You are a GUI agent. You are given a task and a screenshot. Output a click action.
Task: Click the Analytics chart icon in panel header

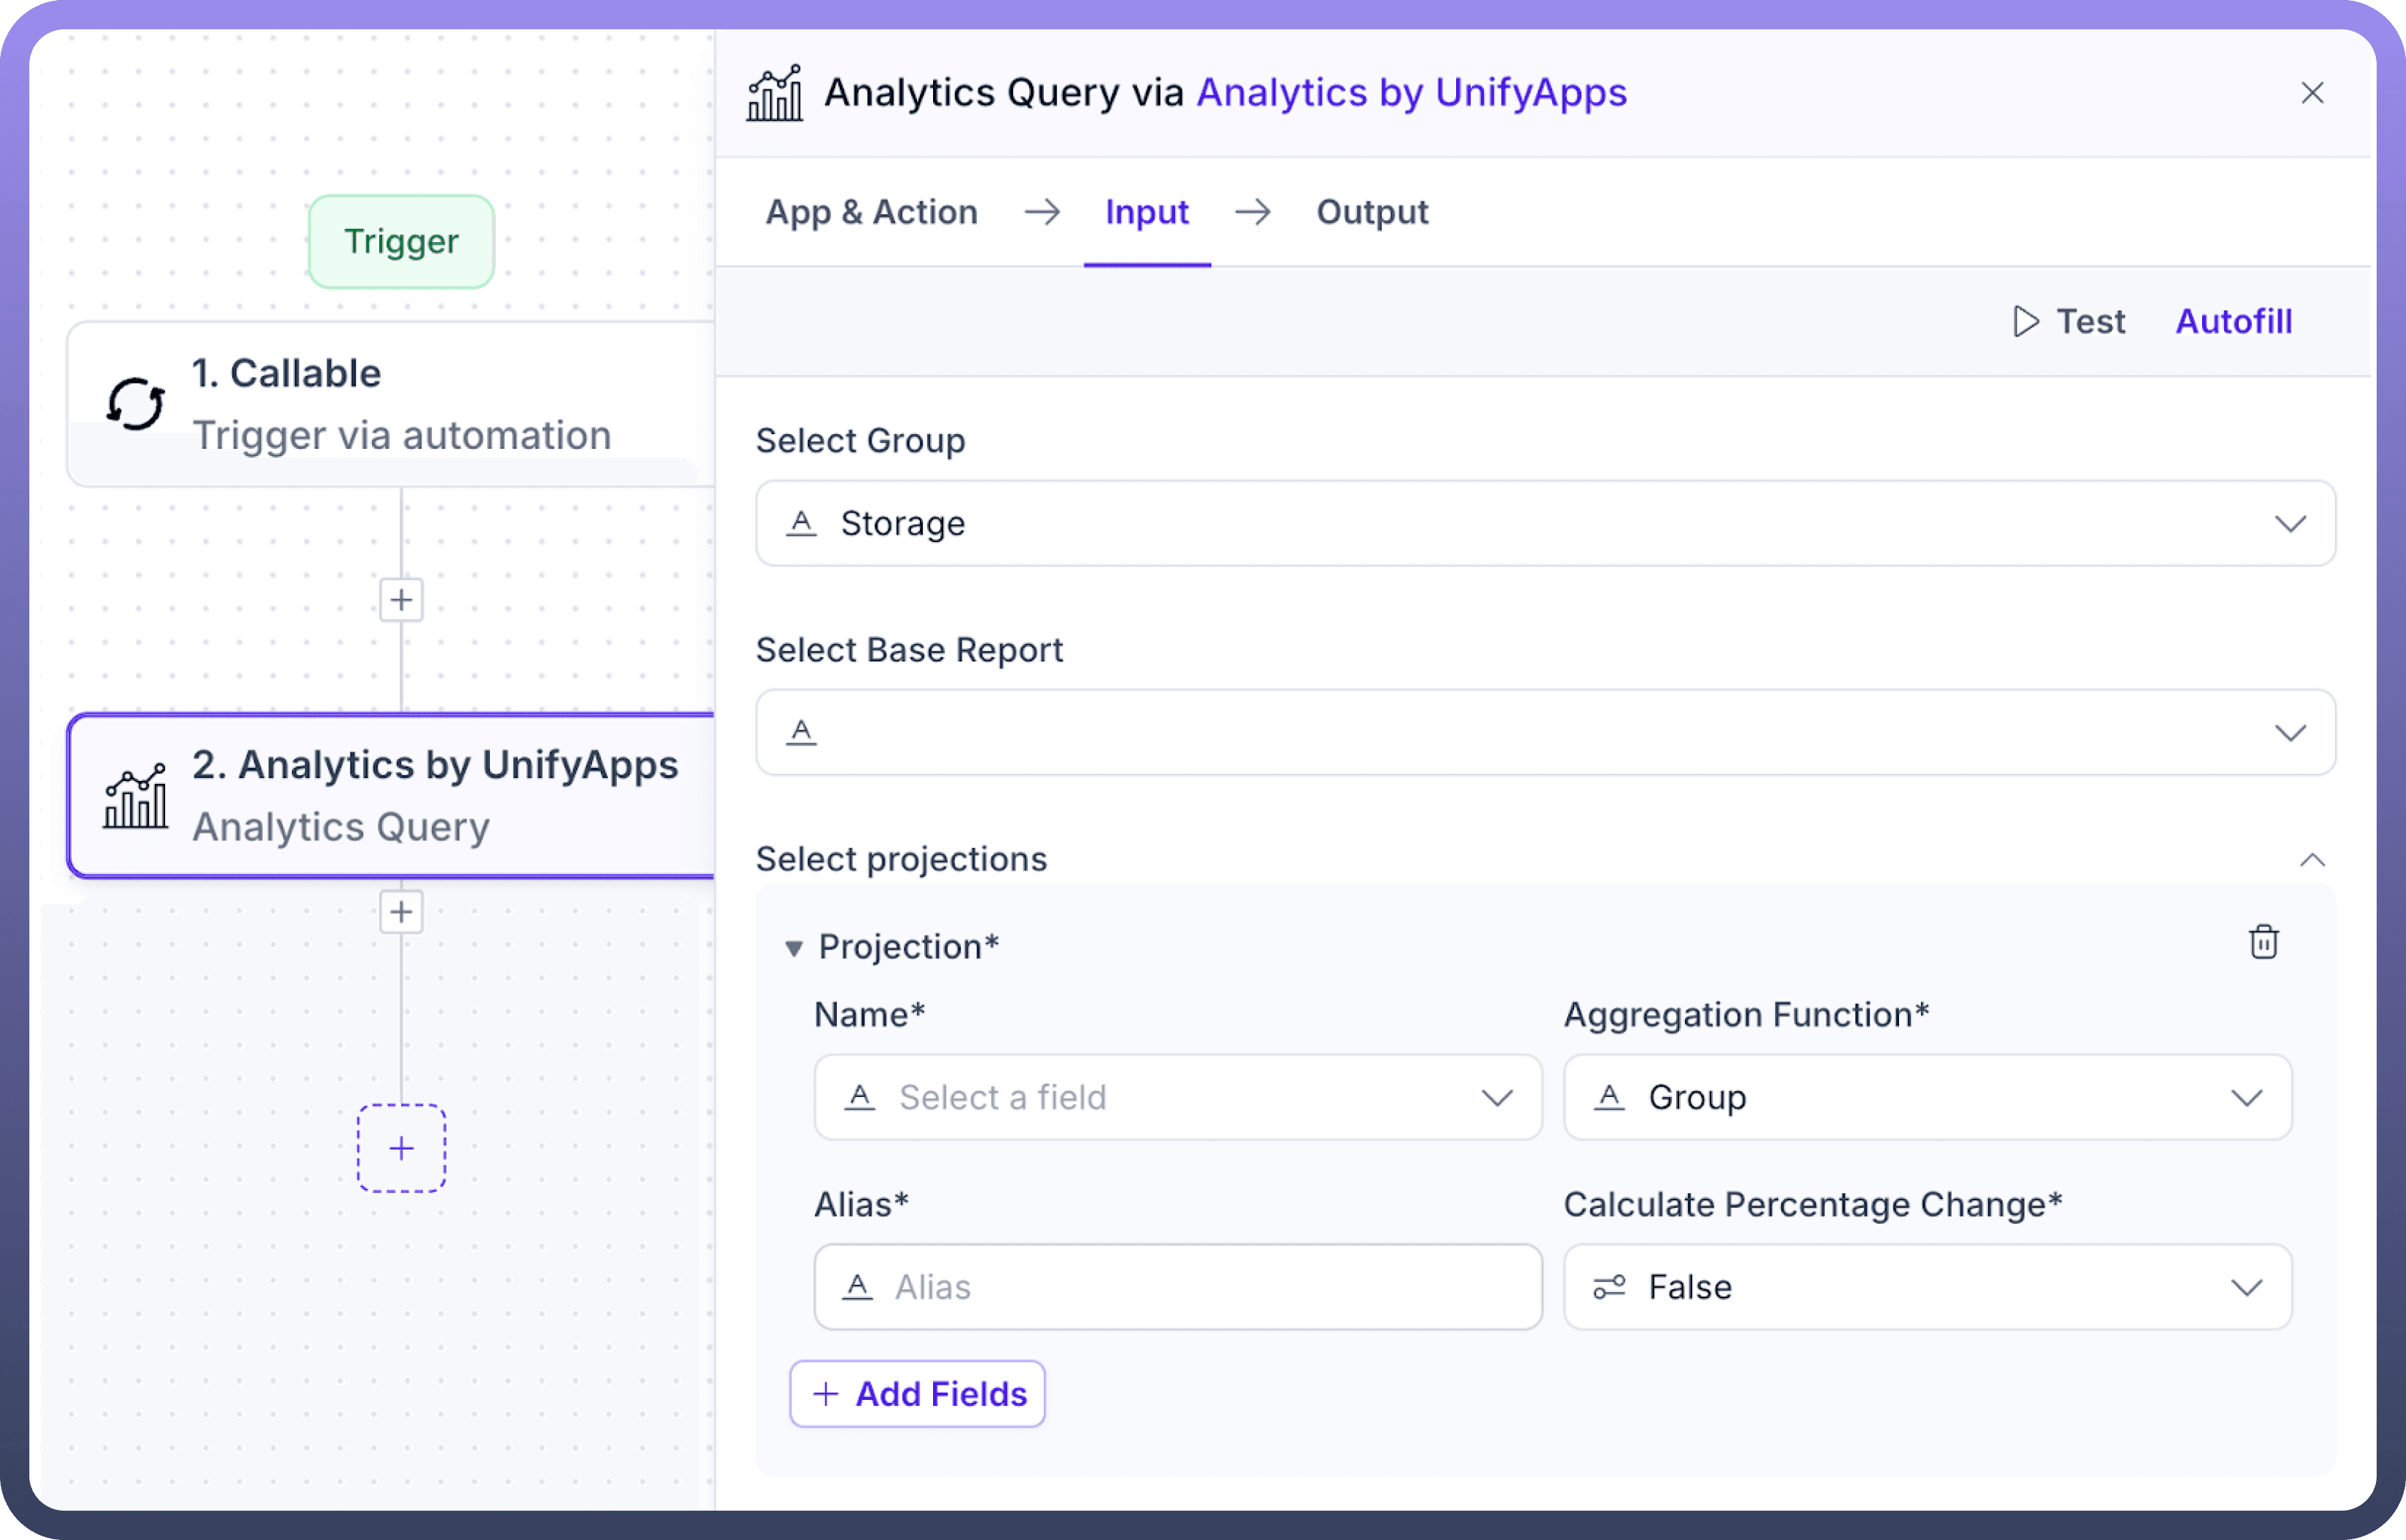[x=775, y=93]
